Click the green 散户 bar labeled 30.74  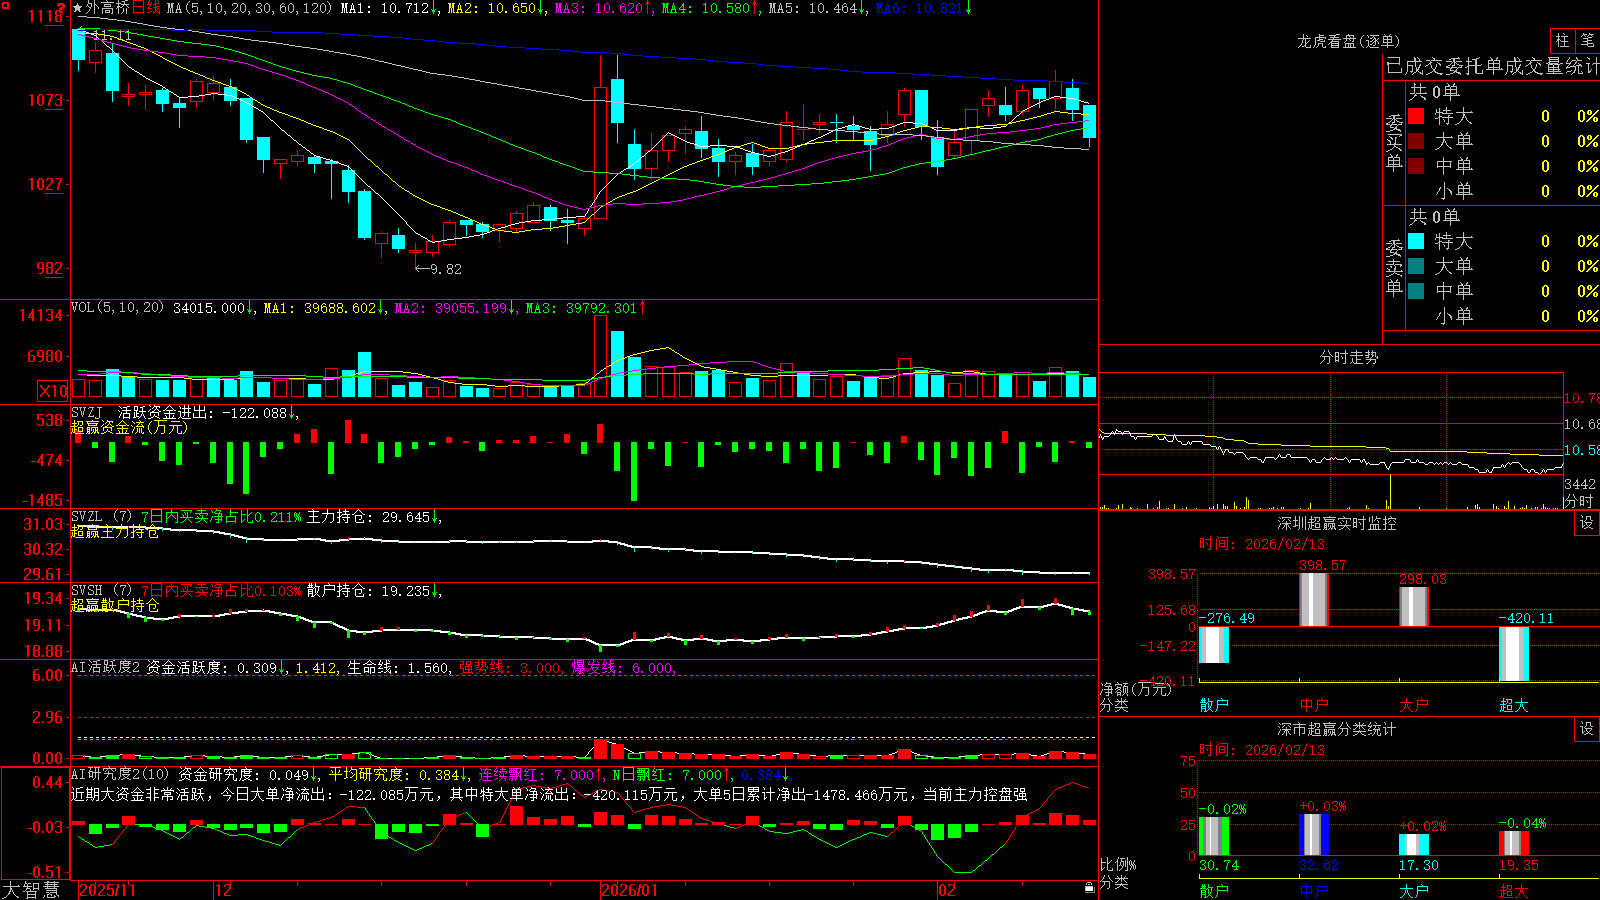(1214, 836)
